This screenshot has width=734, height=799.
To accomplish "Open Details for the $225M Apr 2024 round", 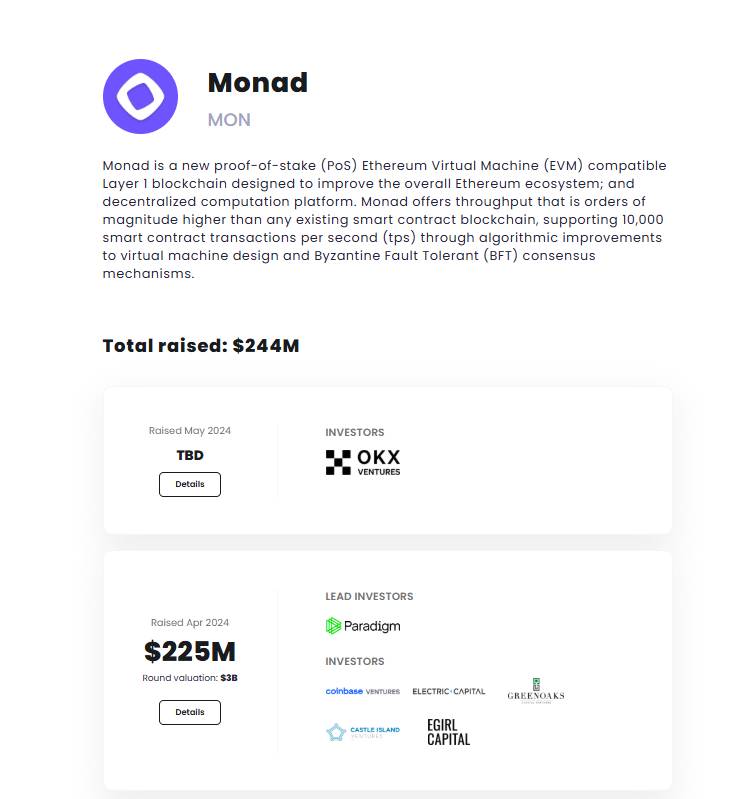I will click(190, 713).
